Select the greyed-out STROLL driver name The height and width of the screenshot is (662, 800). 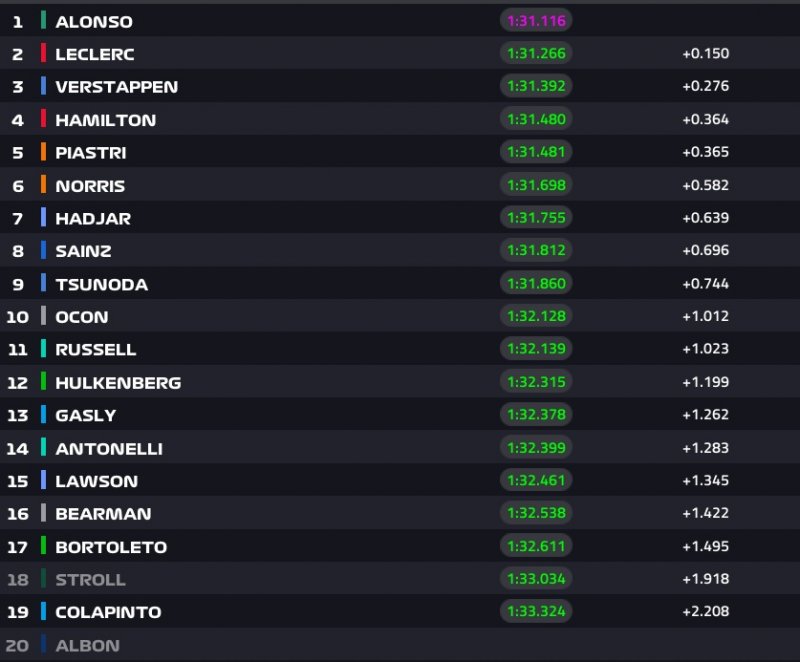[x=90, y=579]
